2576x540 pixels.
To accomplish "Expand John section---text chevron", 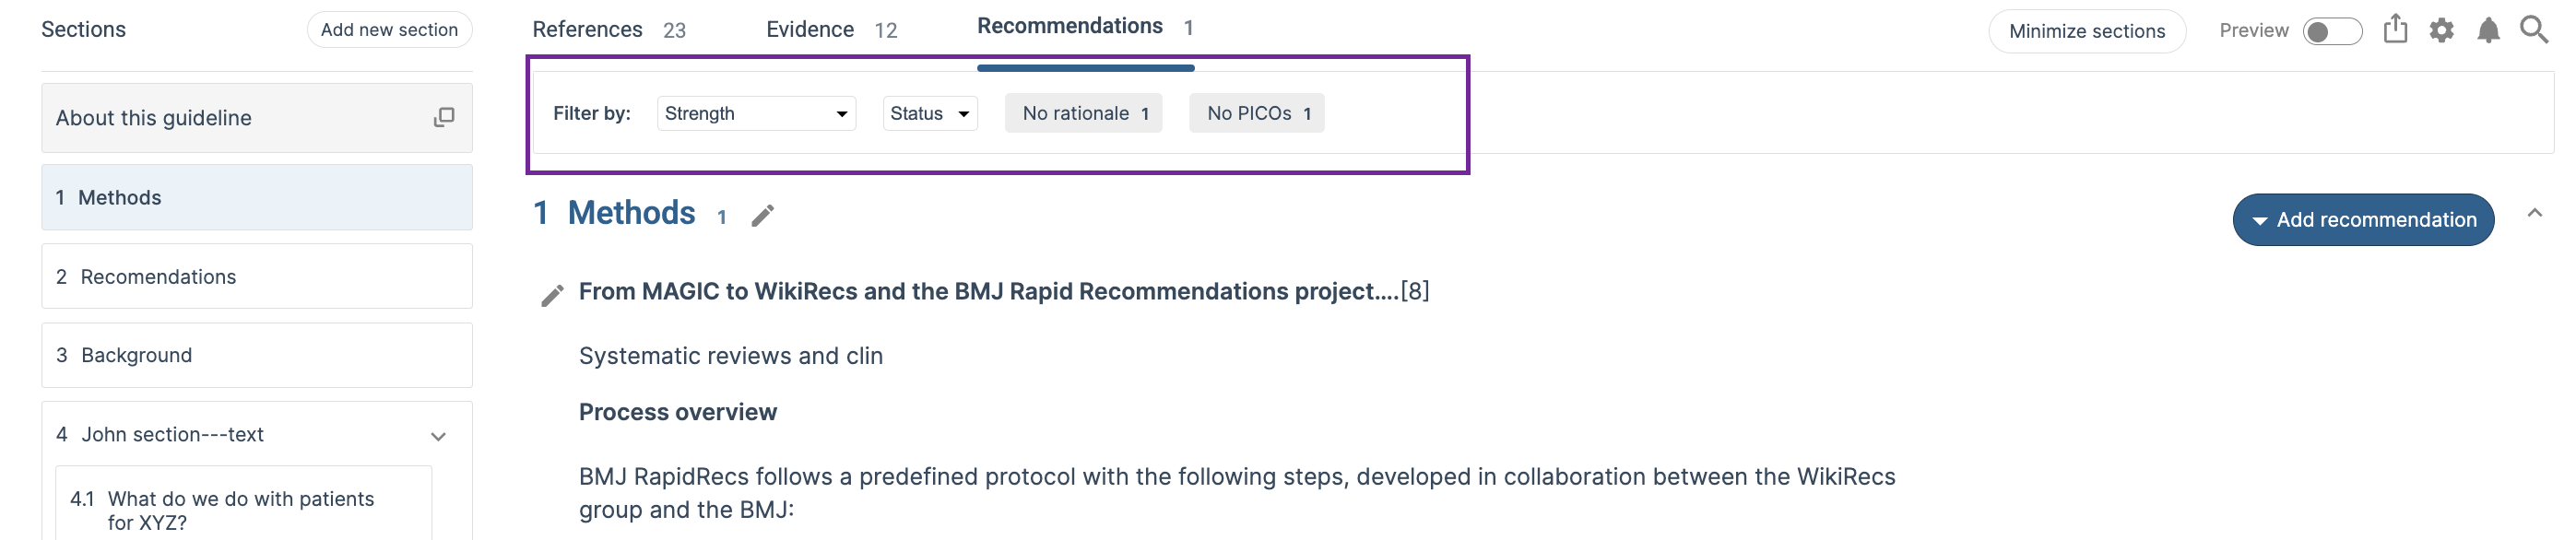I will coord(438,437).
